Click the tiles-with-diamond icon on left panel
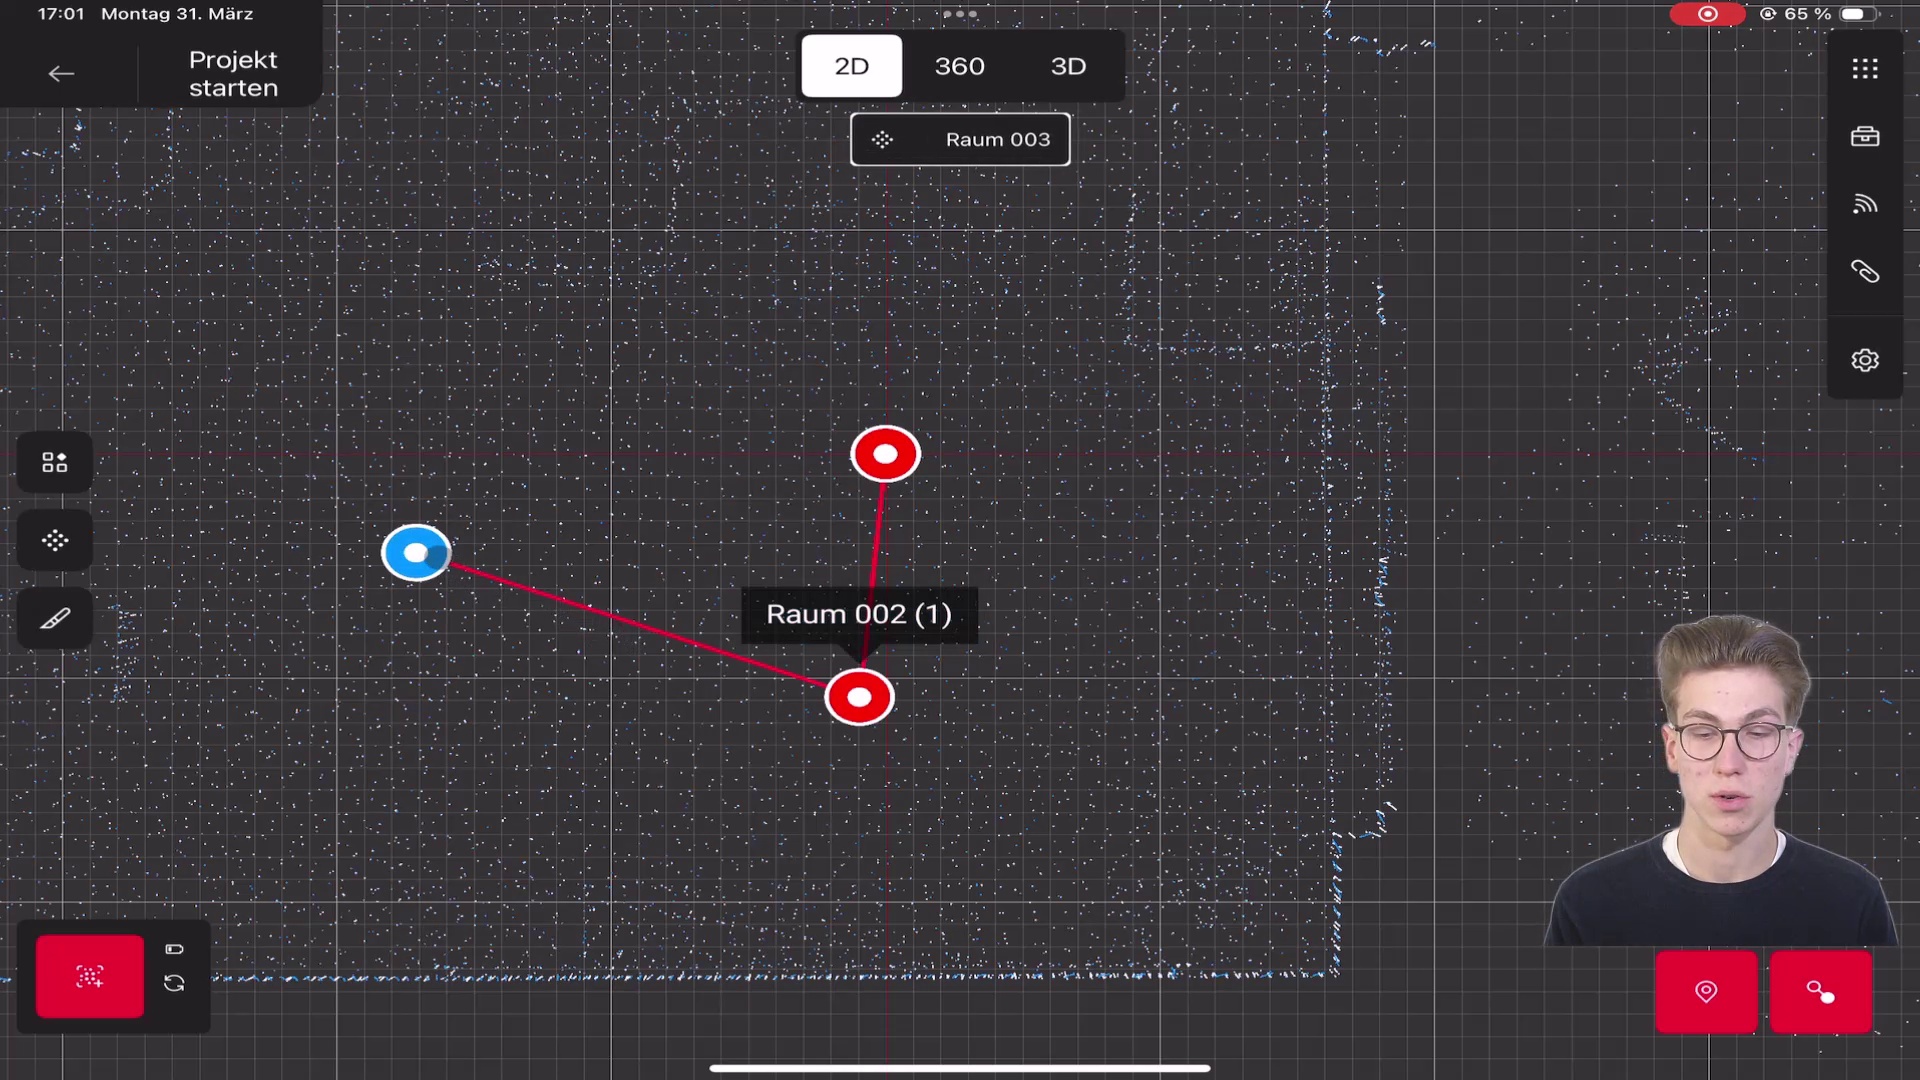The width and height of the screenshot is (1920, 1080). tap(55, 462)
